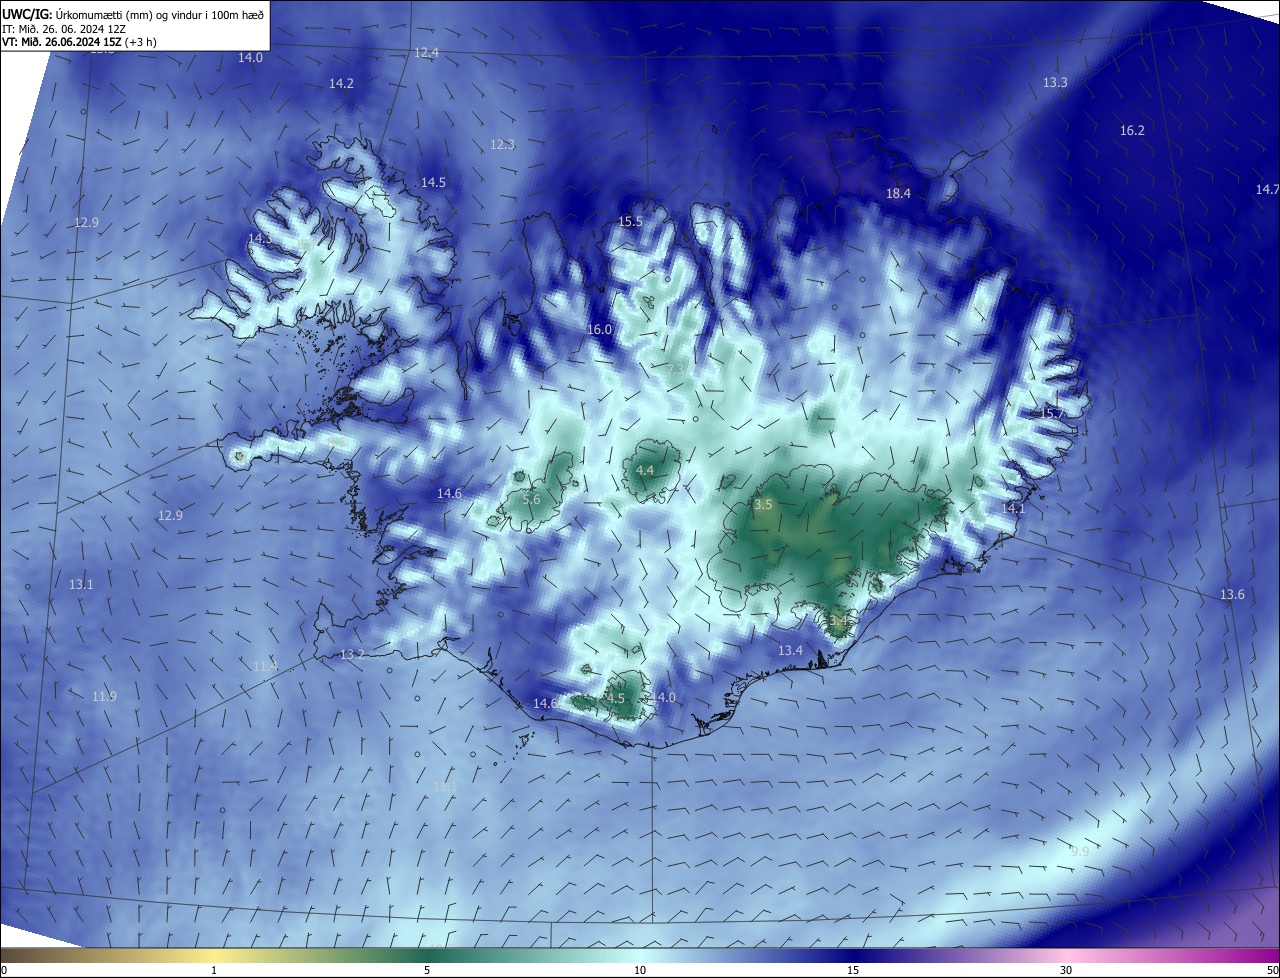
Task: Click the 16.2 value on the map
Action: coord(1132,130)
